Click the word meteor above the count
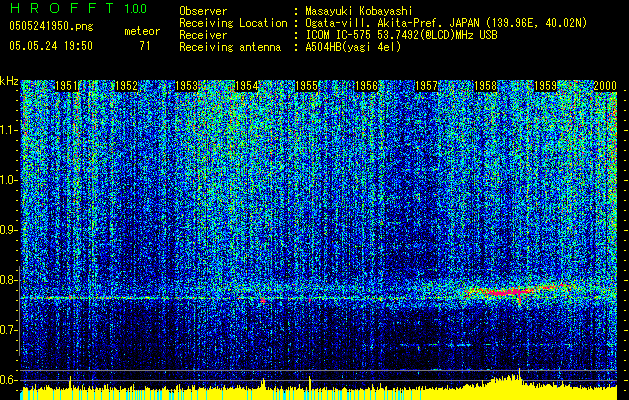Image resolution: width=629 pixels, height=400 pixels. 142,31
